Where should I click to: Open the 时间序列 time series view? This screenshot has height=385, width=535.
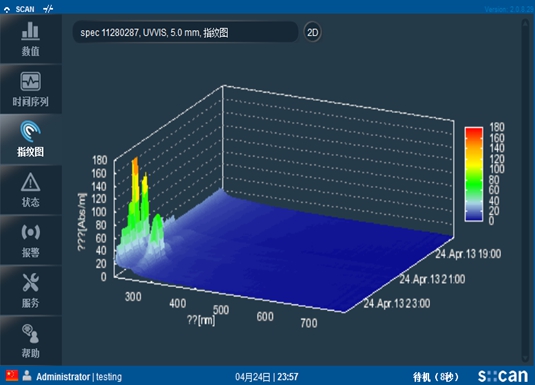click(31, 89)
